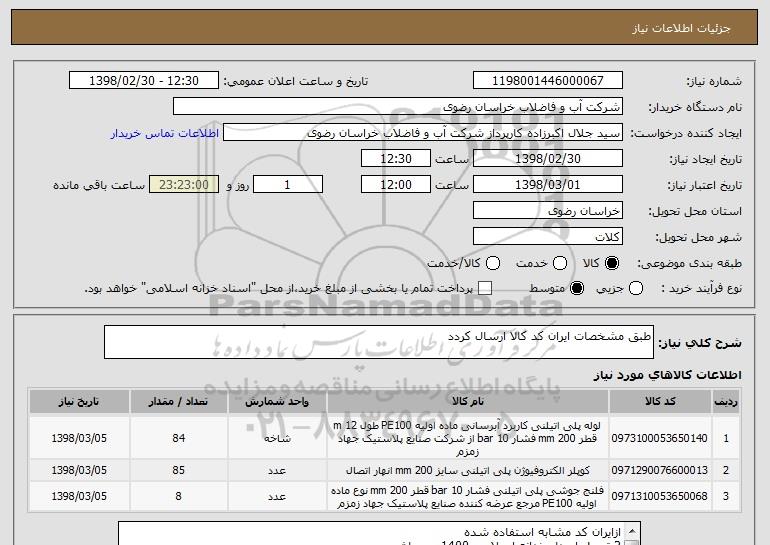The width and height of the screenshot is (770, 545).
Task: Click the remaining days field showing 1
Action: point(288,185)
